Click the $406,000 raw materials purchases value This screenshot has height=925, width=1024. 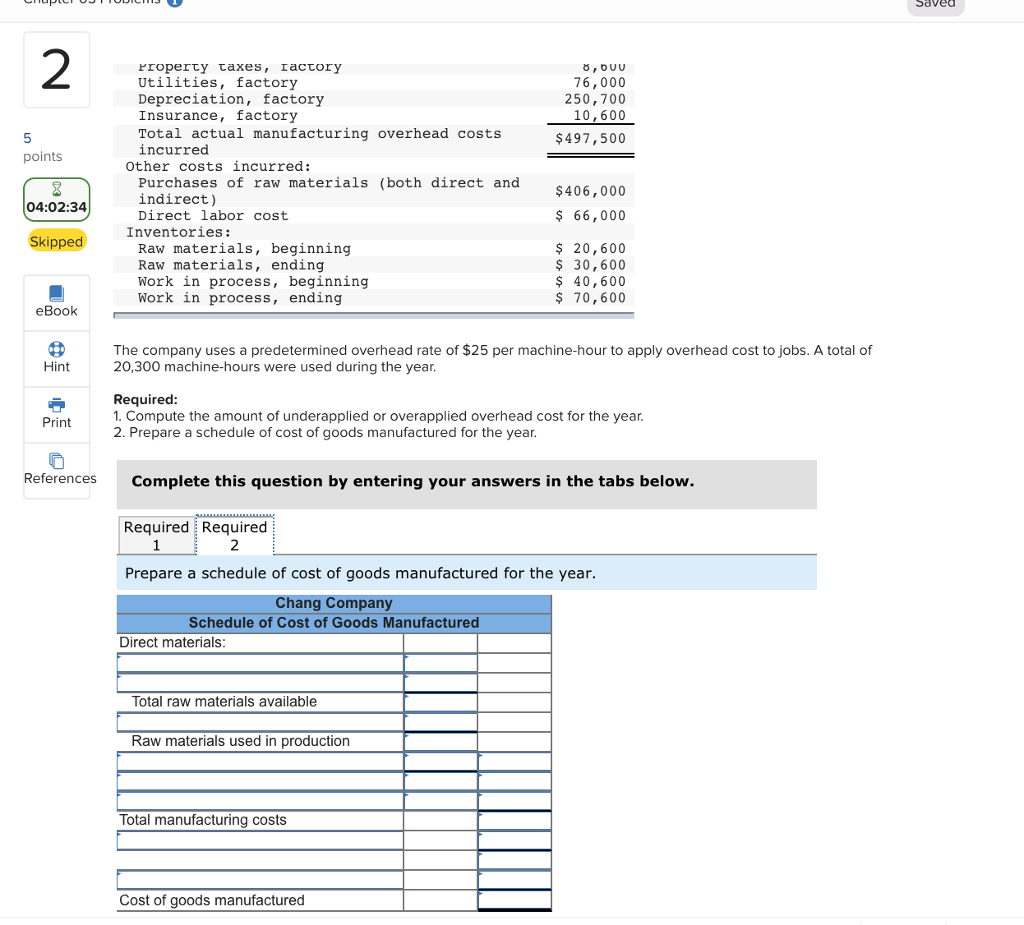click(x=590, y=191)
